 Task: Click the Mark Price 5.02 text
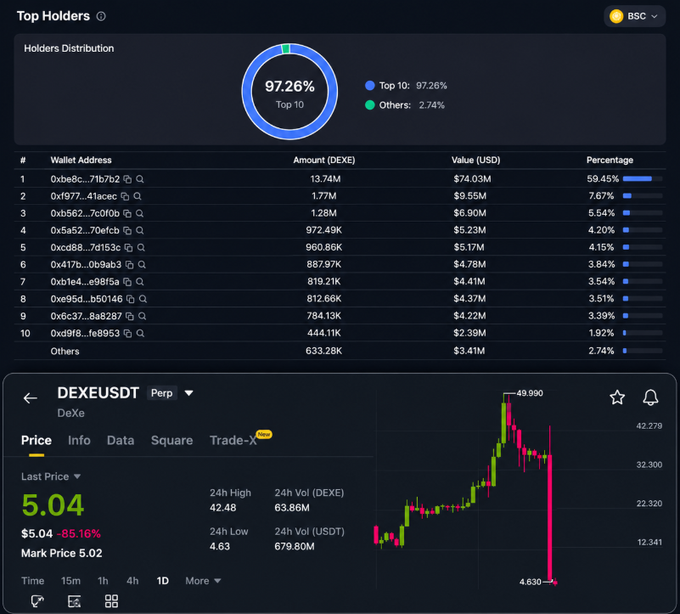click(62, 553)
